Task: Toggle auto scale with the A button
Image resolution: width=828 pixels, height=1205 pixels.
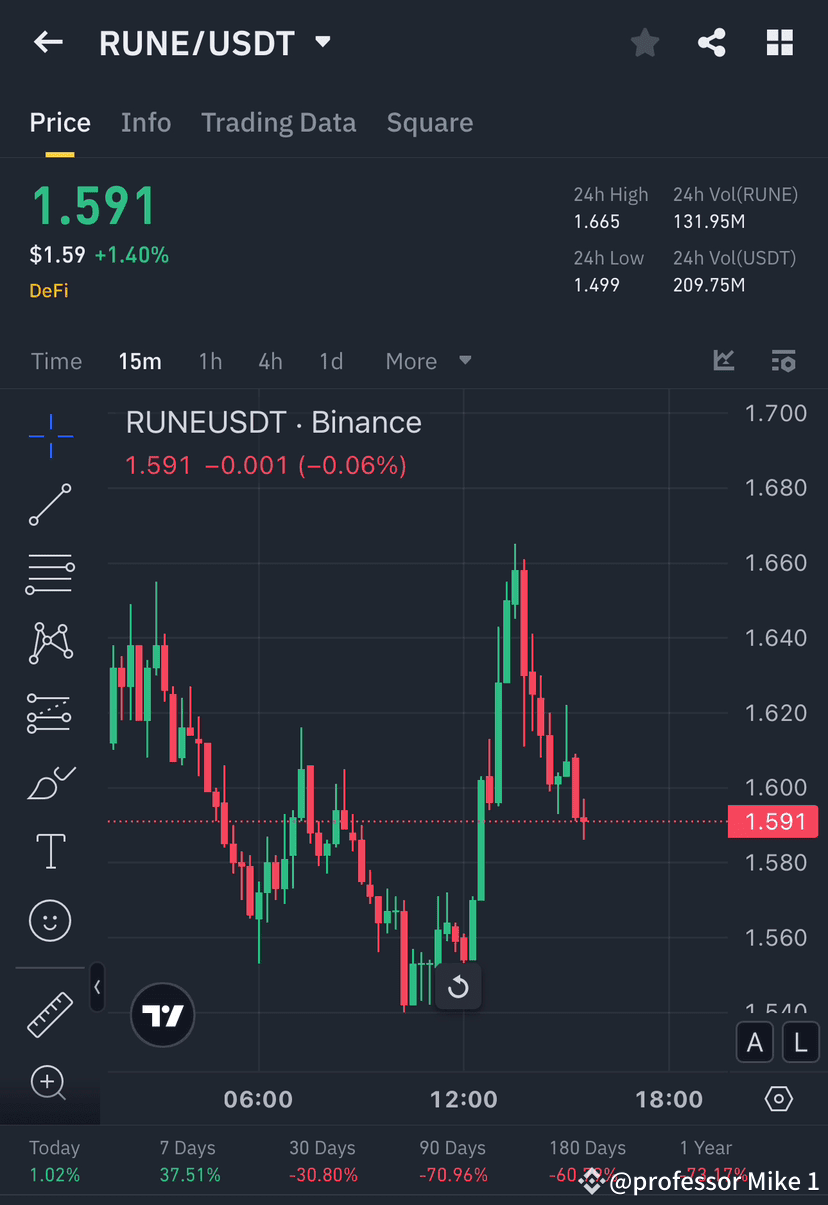Action: 754,1042
